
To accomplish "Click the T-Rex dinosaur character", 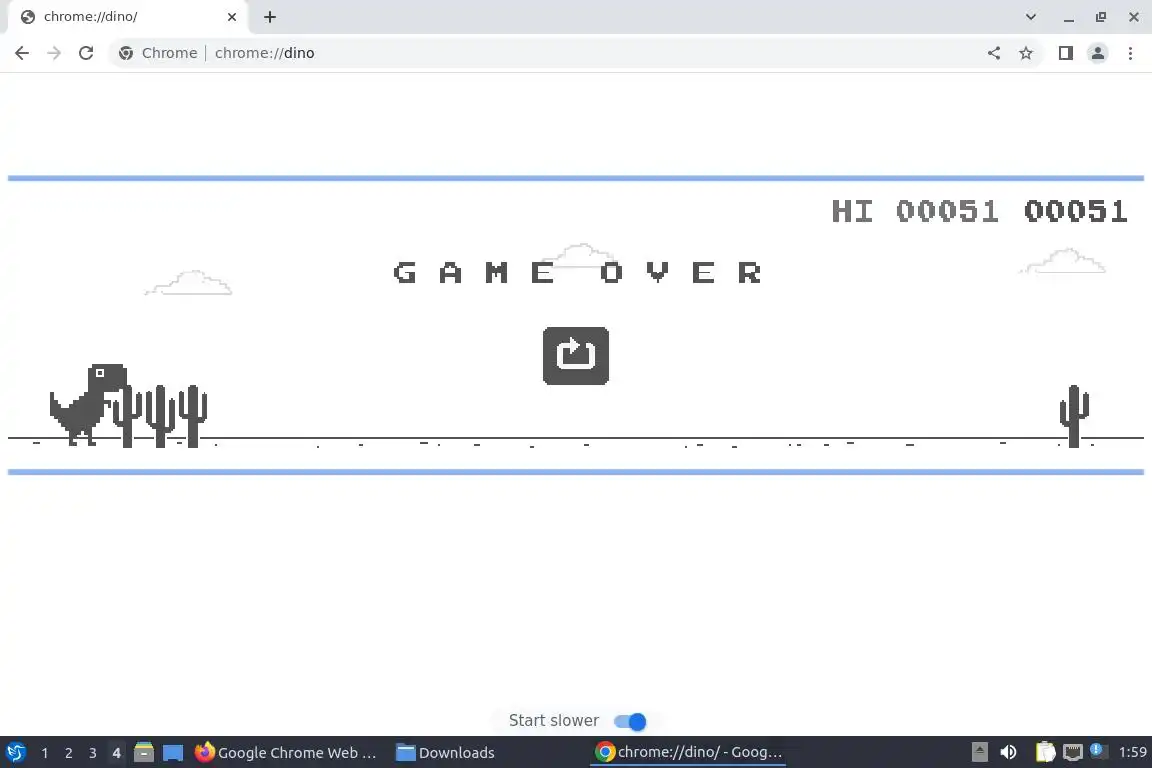I will 88,404.
